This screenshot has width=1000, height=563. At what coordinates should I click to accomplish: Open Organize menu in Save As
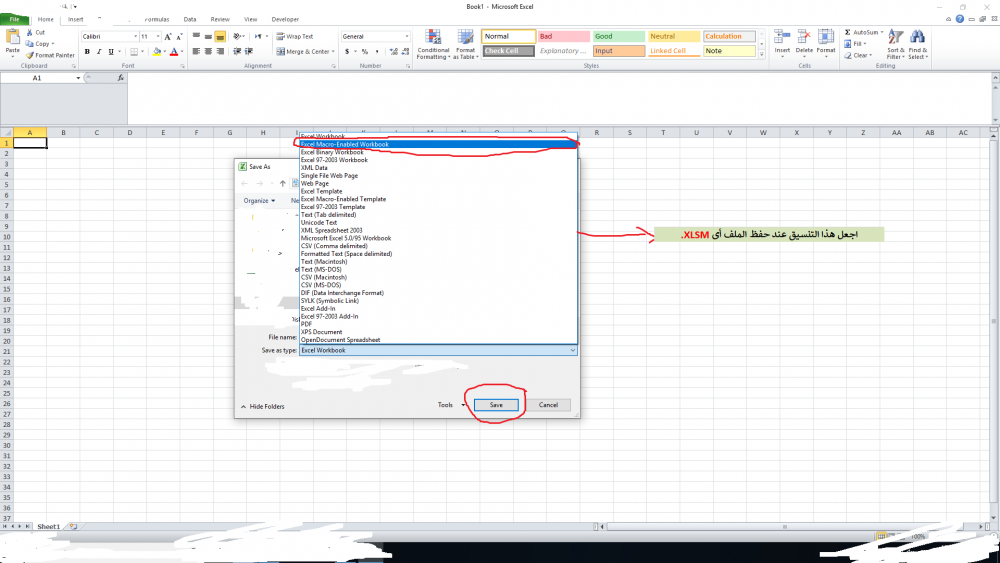tap(259, 200)
